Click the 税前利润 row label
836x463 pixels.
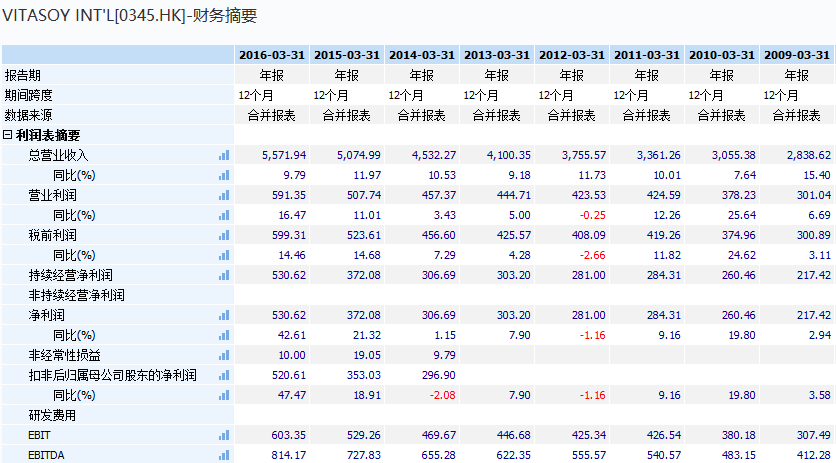[53, 235]
